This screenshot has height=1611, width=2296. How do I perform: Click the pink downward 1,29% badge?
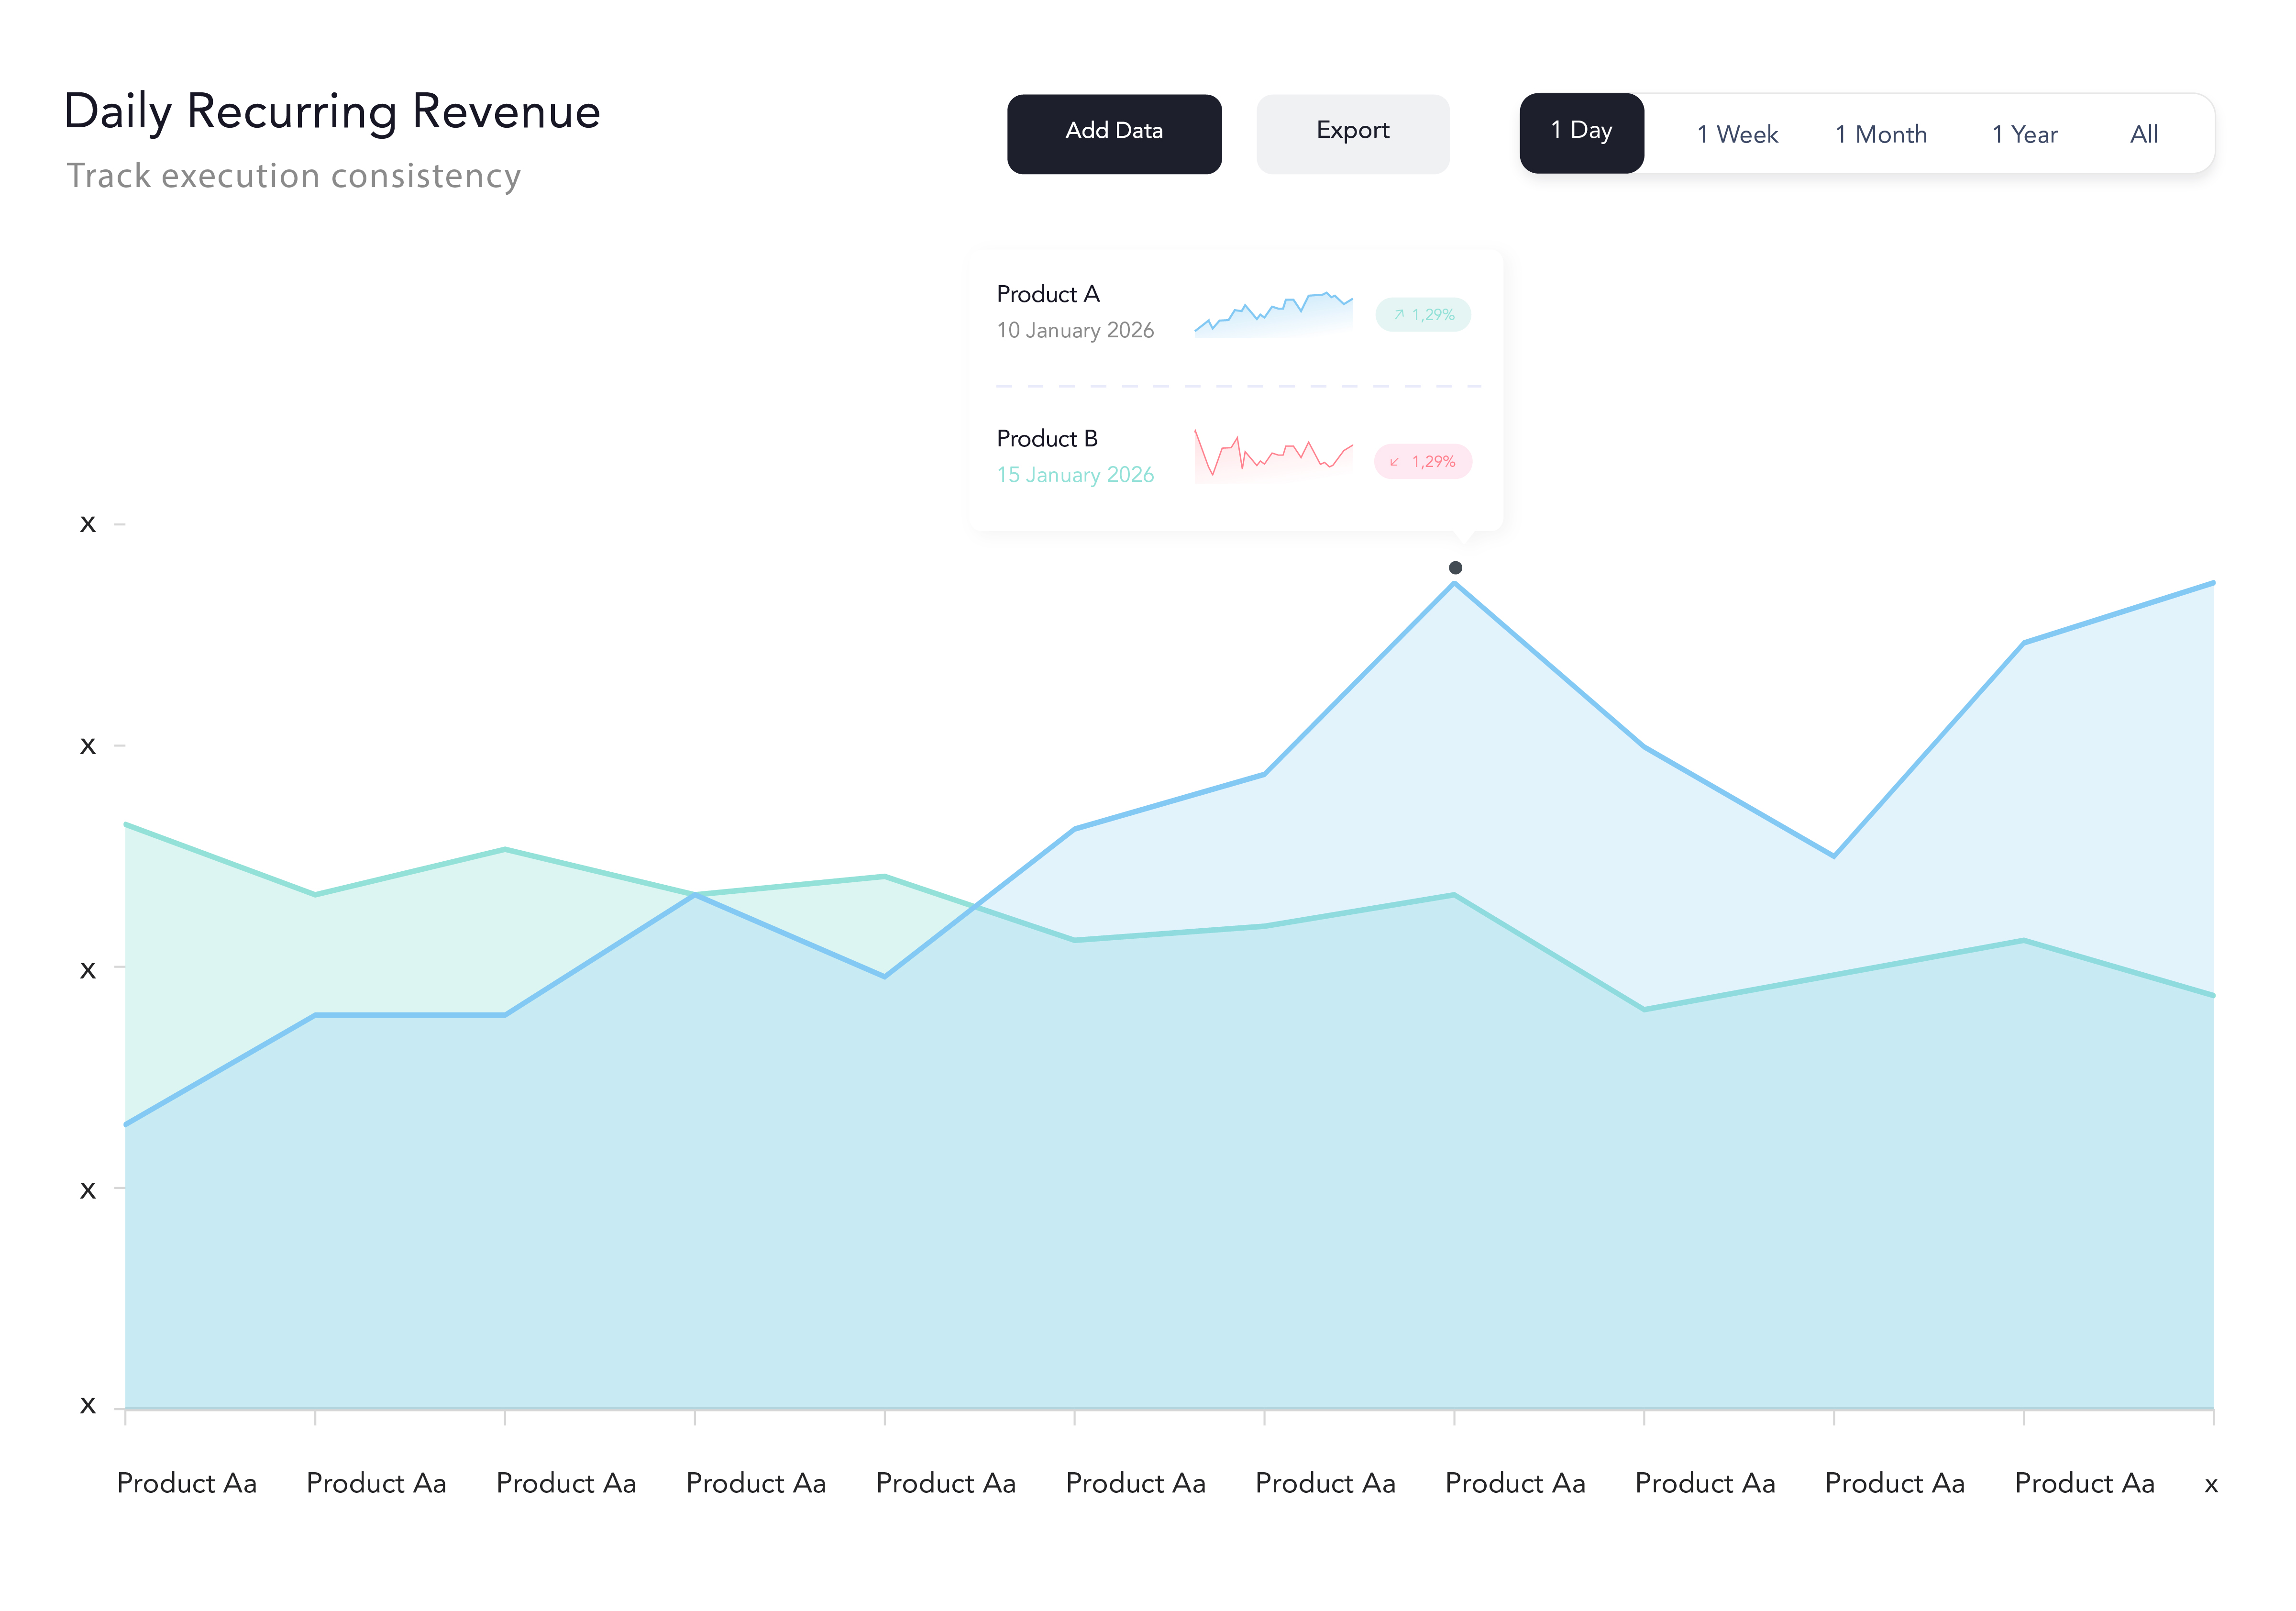(x=1423, y=461)
